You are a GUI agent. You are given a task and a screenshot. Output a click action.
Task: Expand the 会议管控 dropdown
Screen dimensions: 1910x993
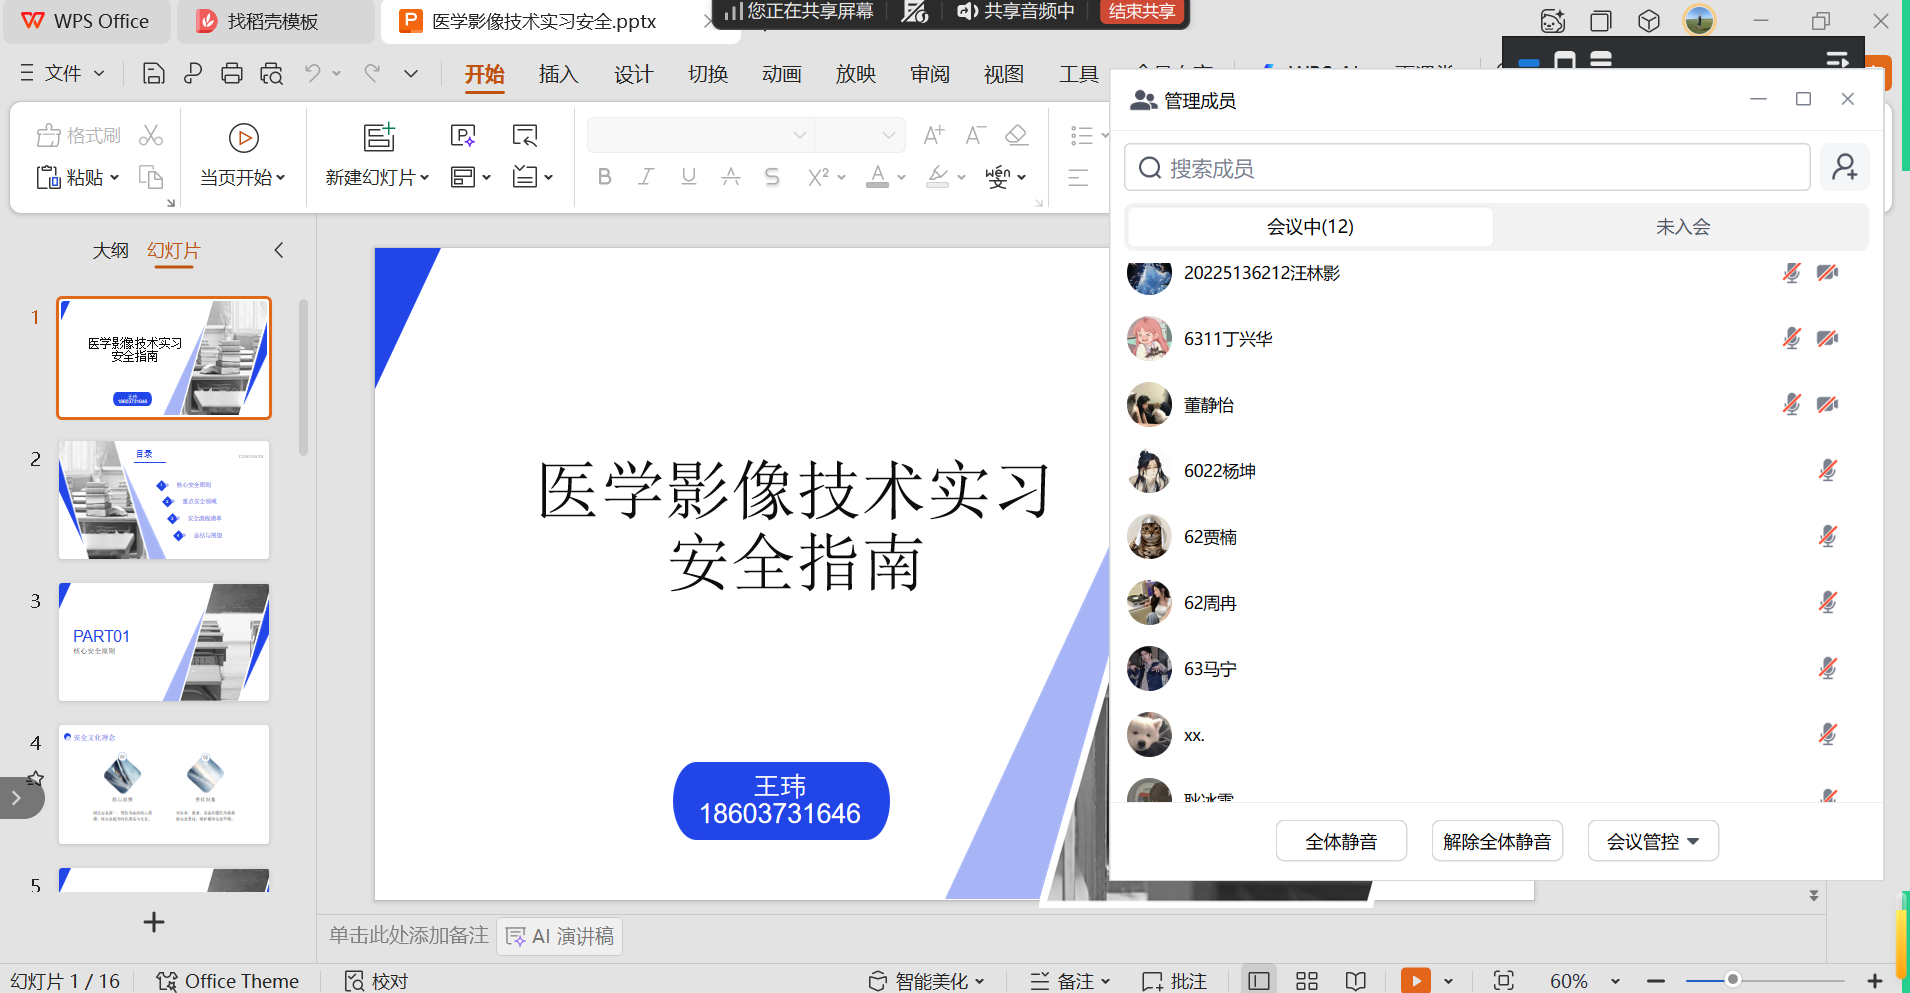point(1652,841)
